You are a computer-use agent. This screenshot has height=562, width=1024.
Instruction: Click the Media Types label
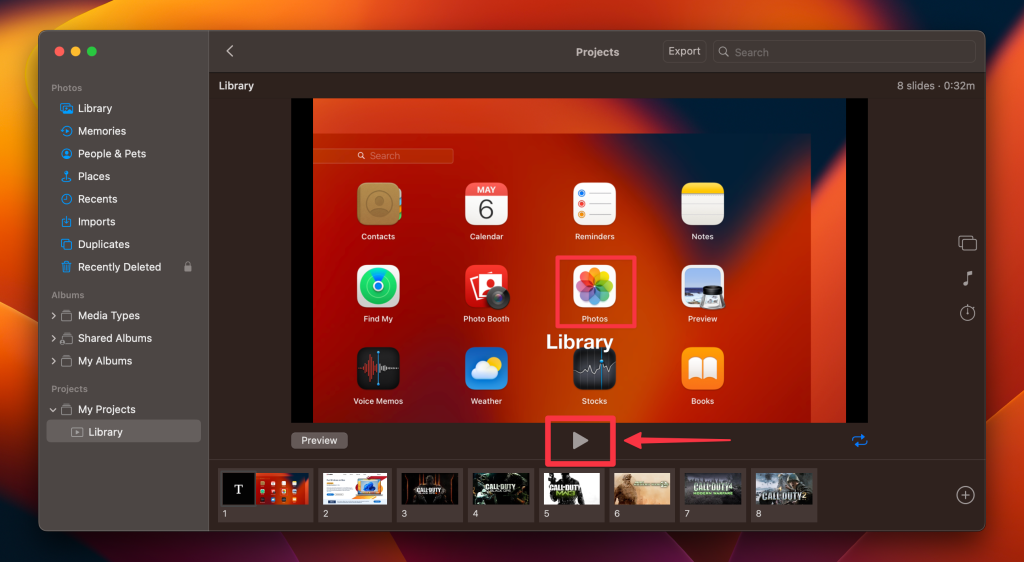(x=108, y=316)
